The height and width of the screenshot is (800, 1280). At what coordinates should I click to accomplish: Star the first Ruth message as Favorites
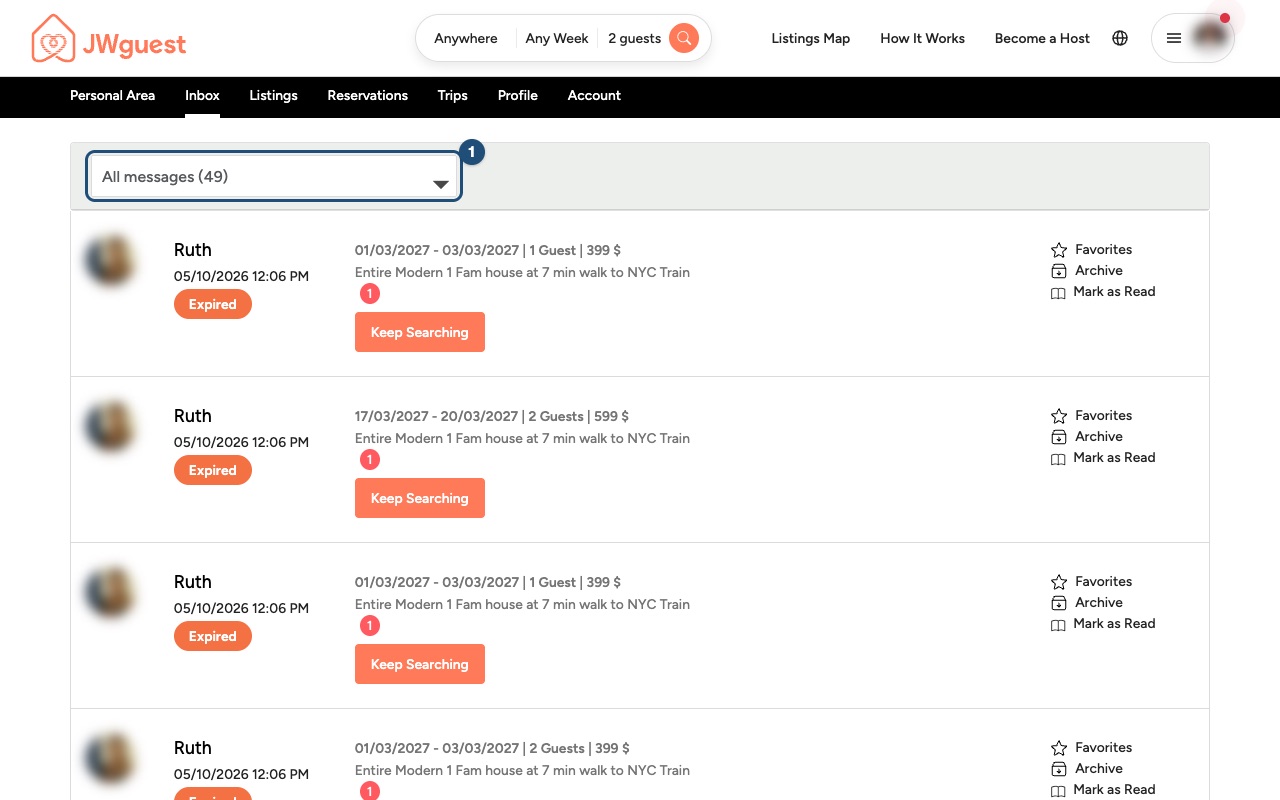[x=1092, y=250]
